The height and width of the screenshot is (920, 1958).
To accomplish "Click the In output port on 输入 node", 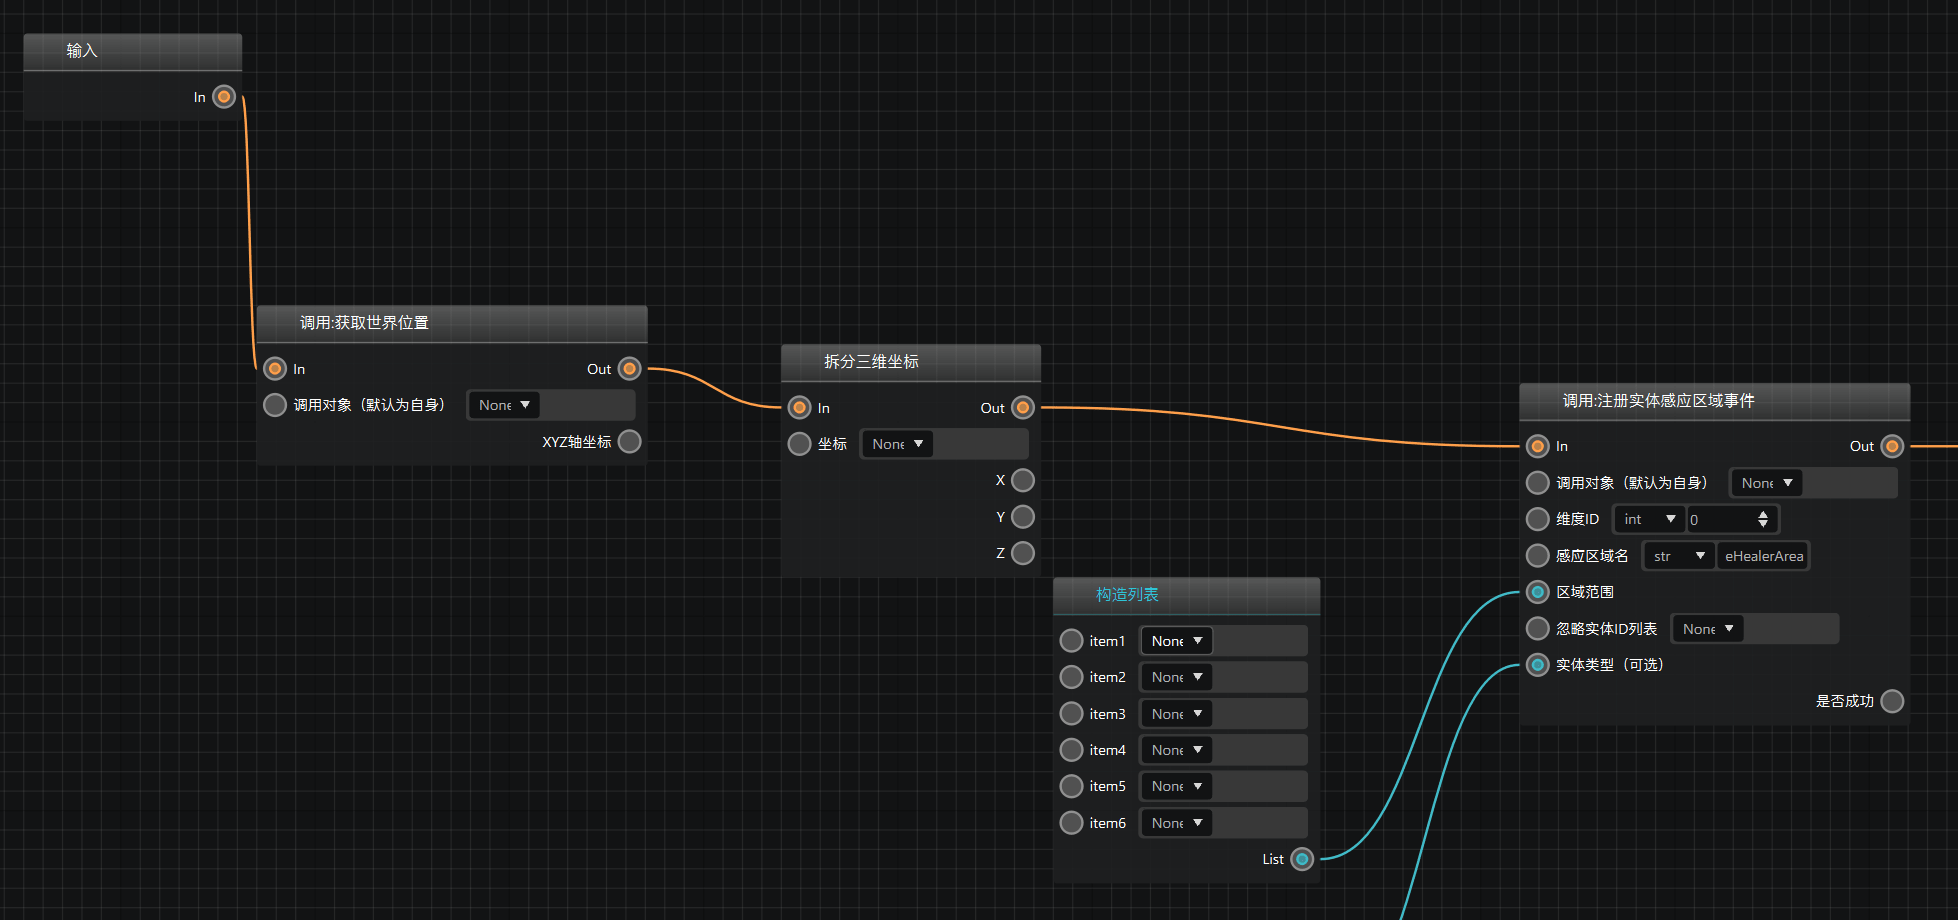I will [224, 97].
